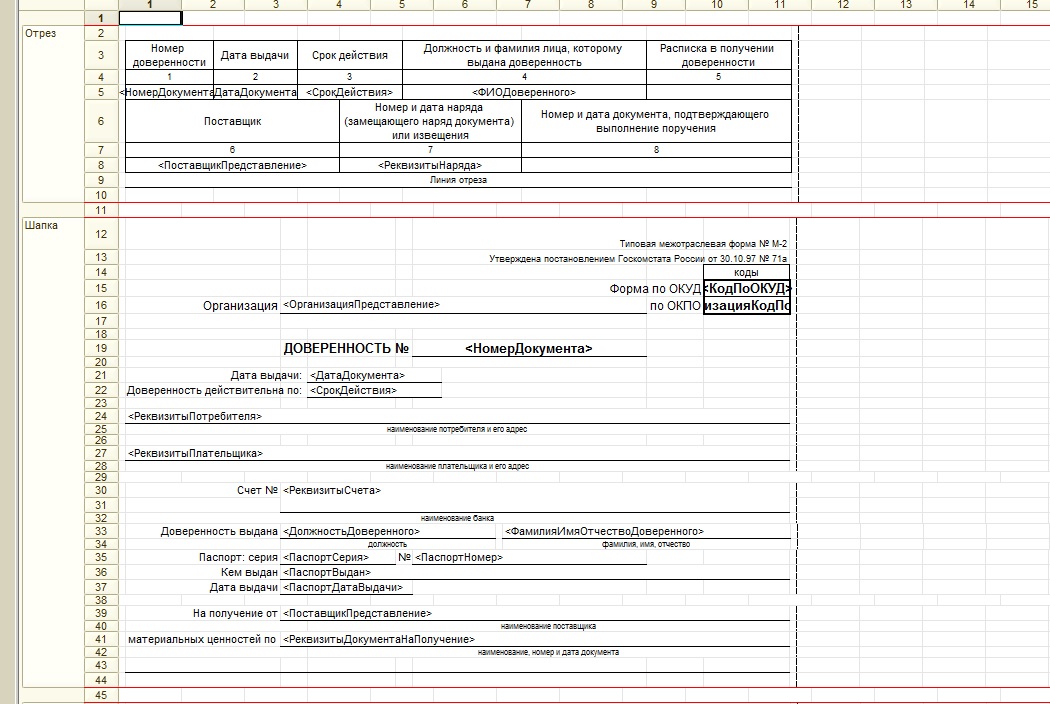Click the '<ОрганизацияПредставление>' parameter
This screenshot has height=704, width=1050.
[x=362, y=305]
